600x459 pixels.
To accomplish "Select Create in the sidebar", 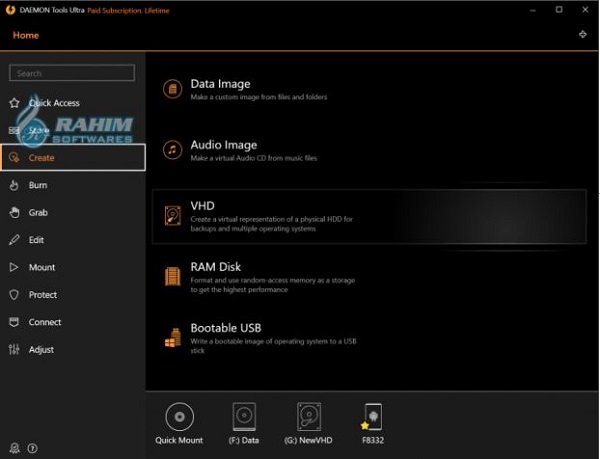I will pos(73,158).
